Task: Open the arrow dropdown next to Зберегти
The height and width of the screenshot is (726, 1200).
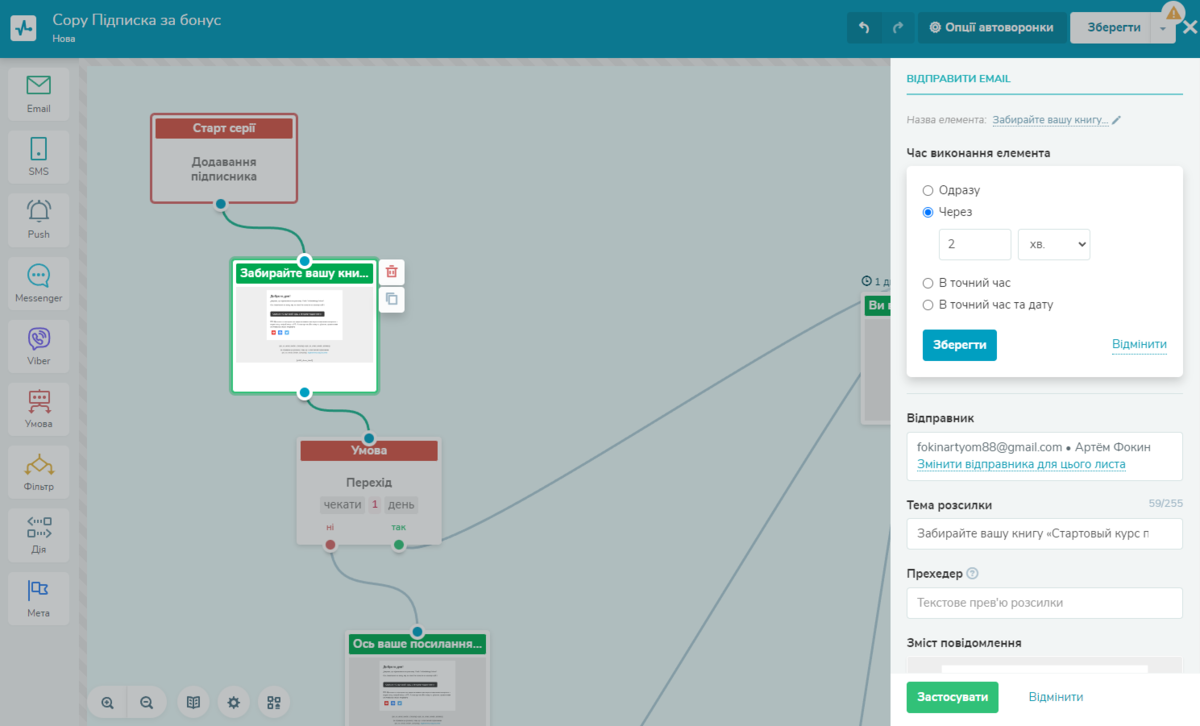Action: (x=1162, y=28)
